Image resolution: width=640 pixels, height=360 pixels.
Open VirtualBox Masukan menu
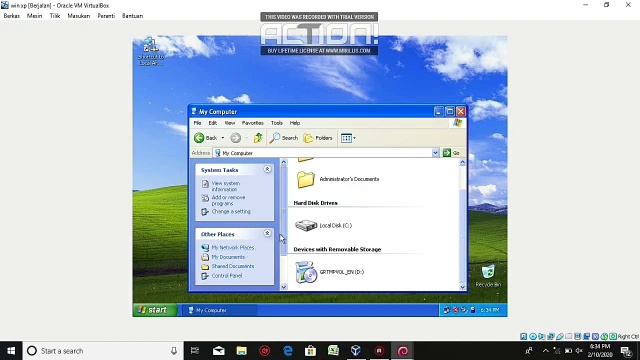79,16
